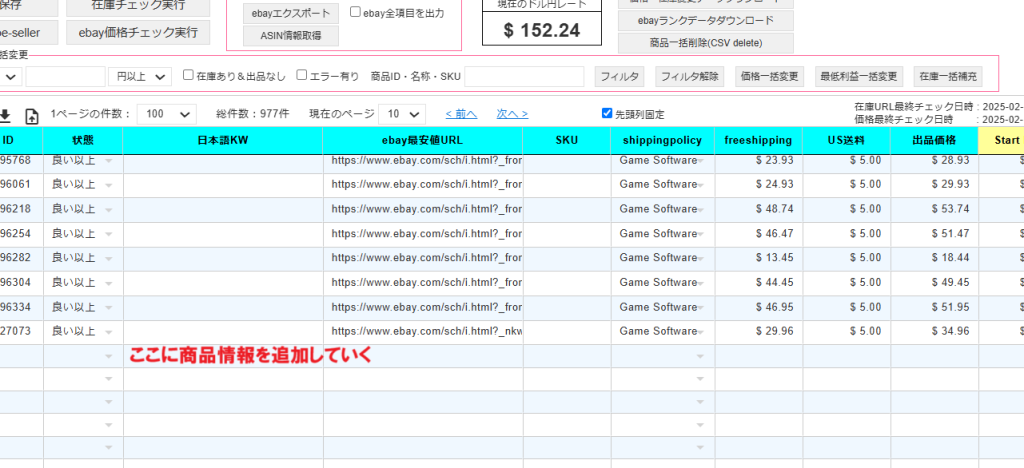Uncheck the 先頭列固定 checkbox
This screenshot has width=1024, height=468.
607,114
